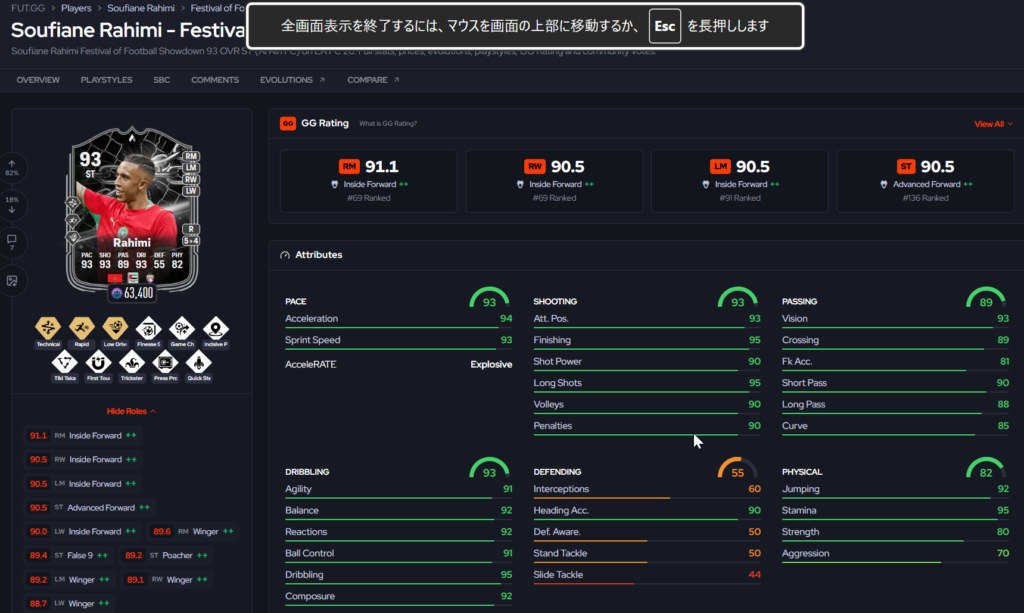Click the Fk Acc. 81 attribute row
1024x613 pixels.
895,363
